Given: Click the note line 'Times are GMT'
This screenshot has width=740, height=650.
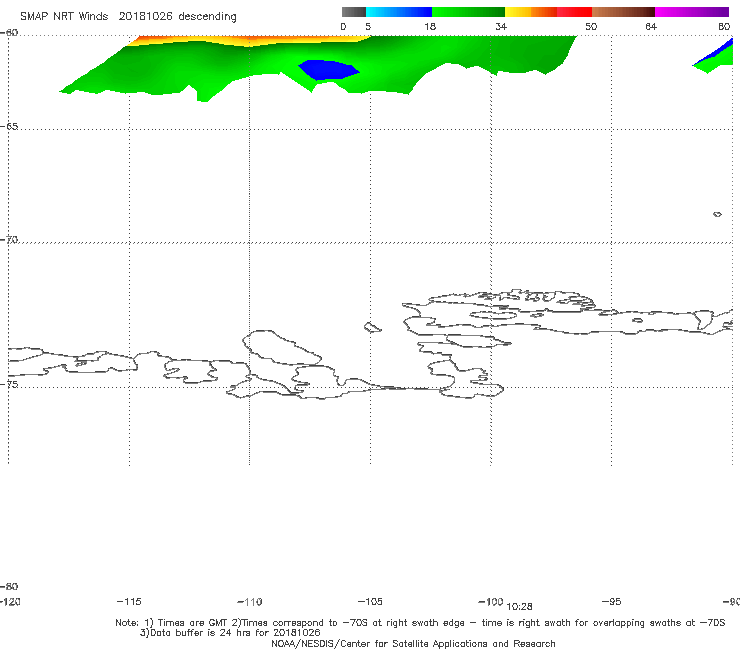Looking at the screenshot, I should tap(193, 623).
